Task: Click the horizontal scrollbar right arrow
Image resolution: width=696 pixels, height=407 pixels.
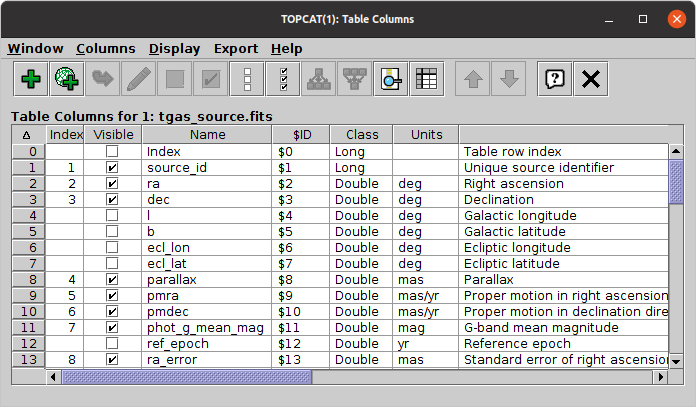Action: (x=659, y=378)
